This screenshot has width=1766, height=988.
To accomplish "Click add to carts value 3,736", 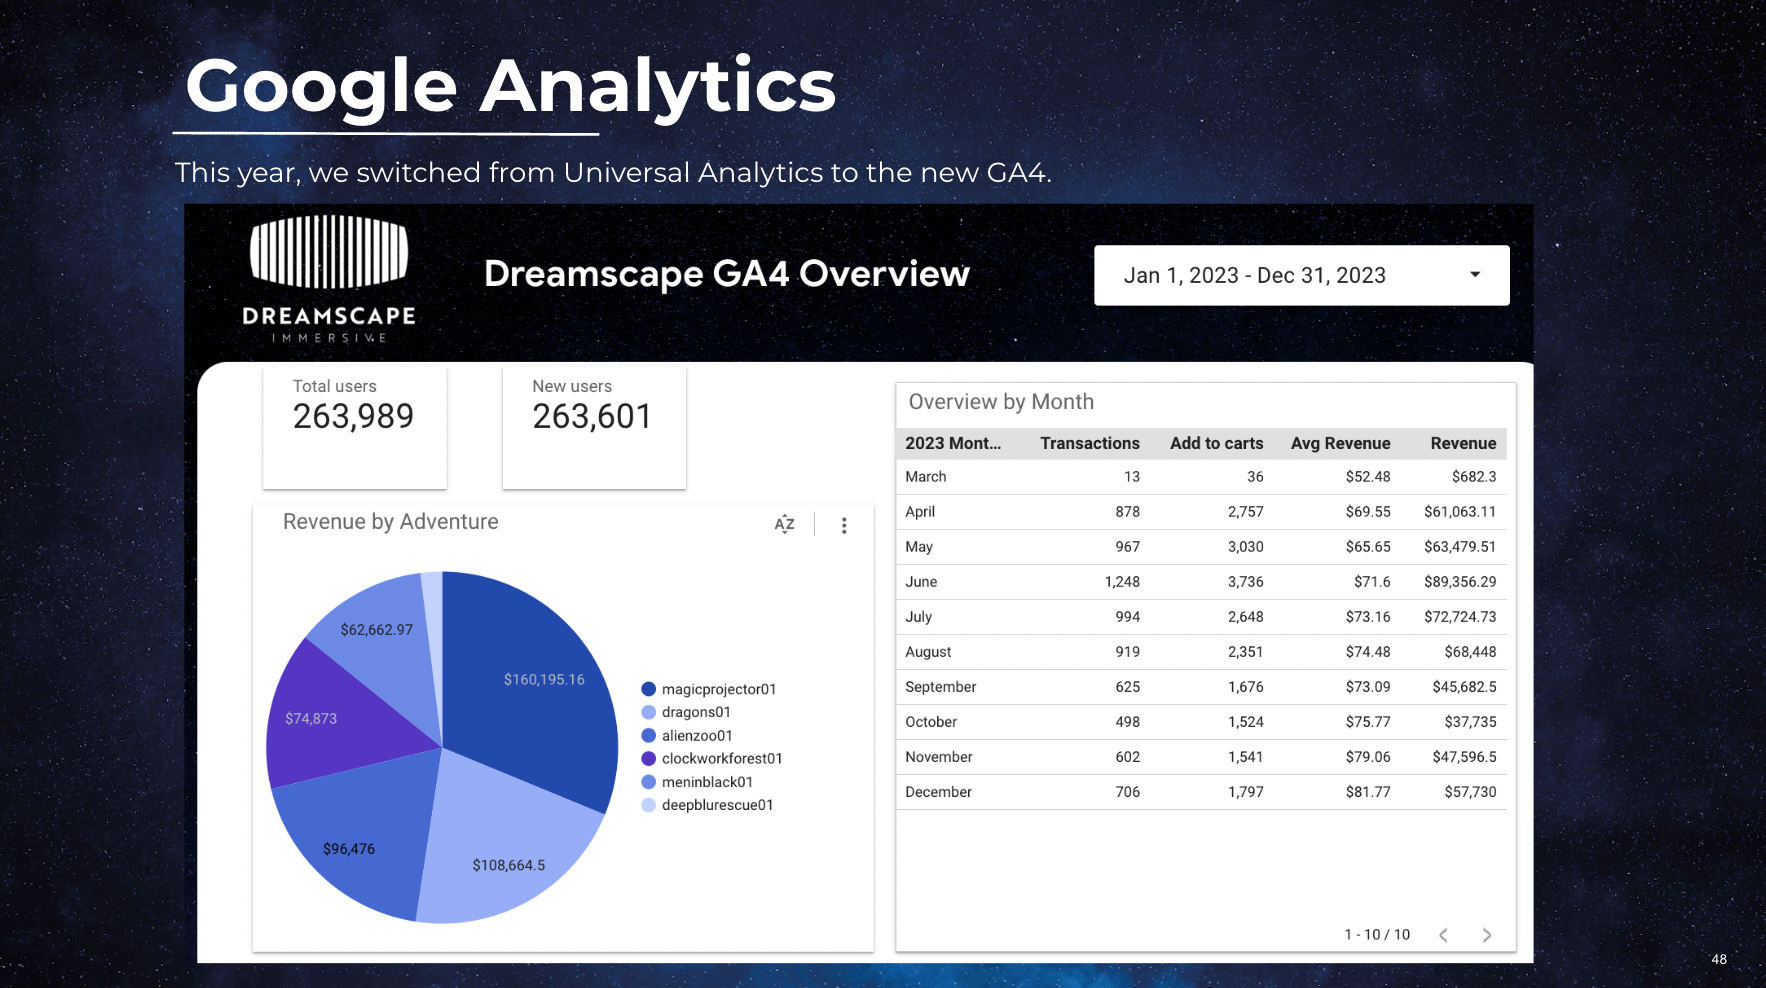I will (1245, 582).
